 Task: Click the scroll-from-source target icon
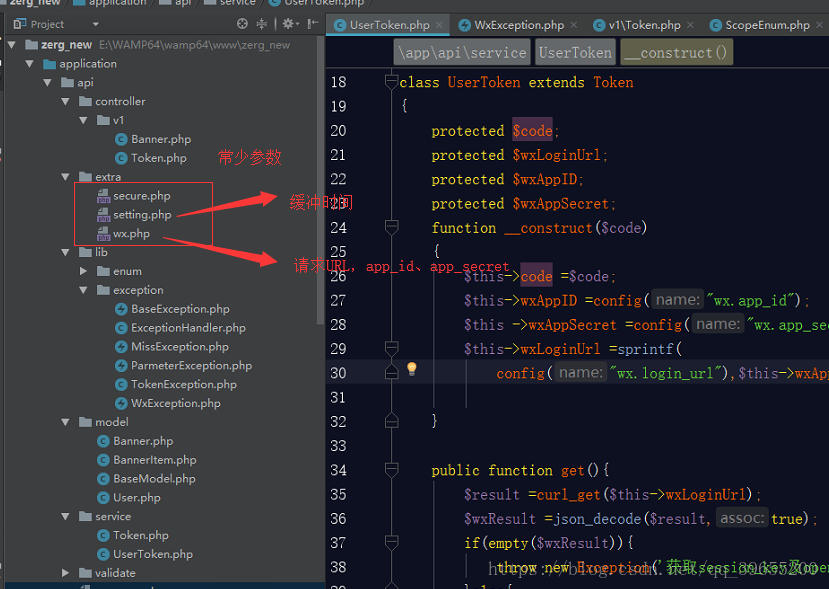click(x=242, y=23)
